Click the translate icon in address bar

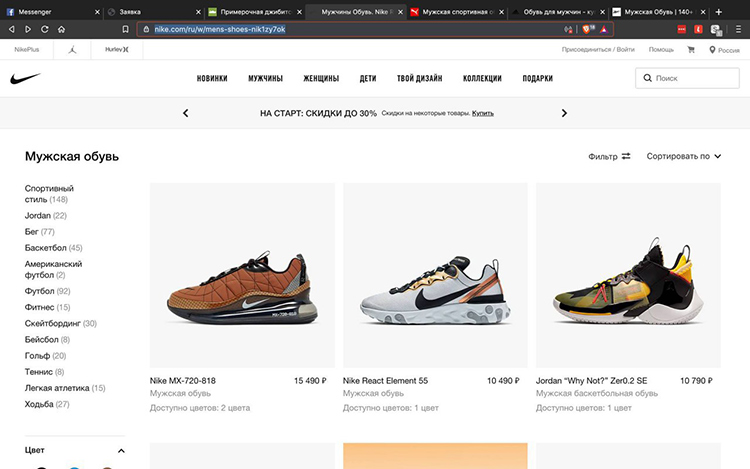568,29
